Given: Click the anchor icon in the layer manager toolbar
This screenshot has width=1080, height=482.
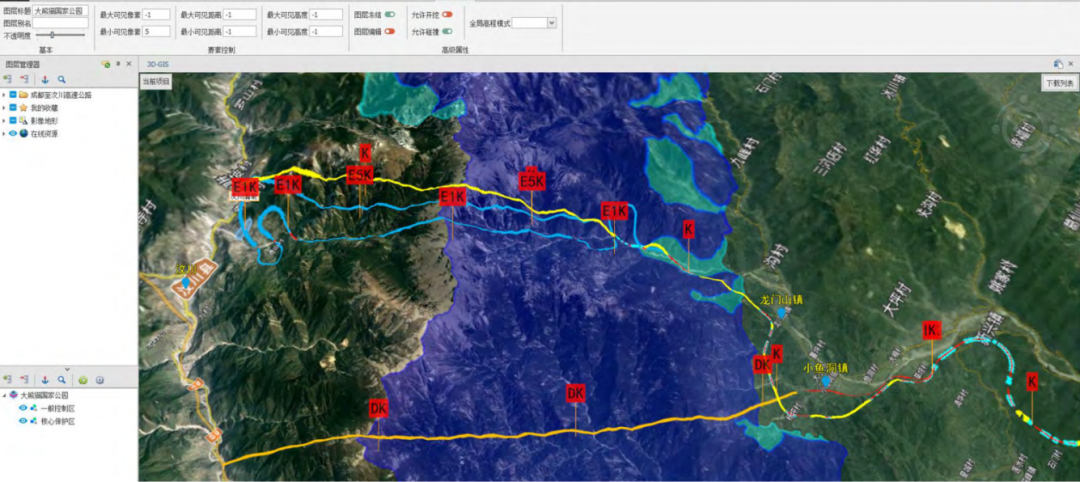Looking at the screenshot, I should tap(45, 79).
